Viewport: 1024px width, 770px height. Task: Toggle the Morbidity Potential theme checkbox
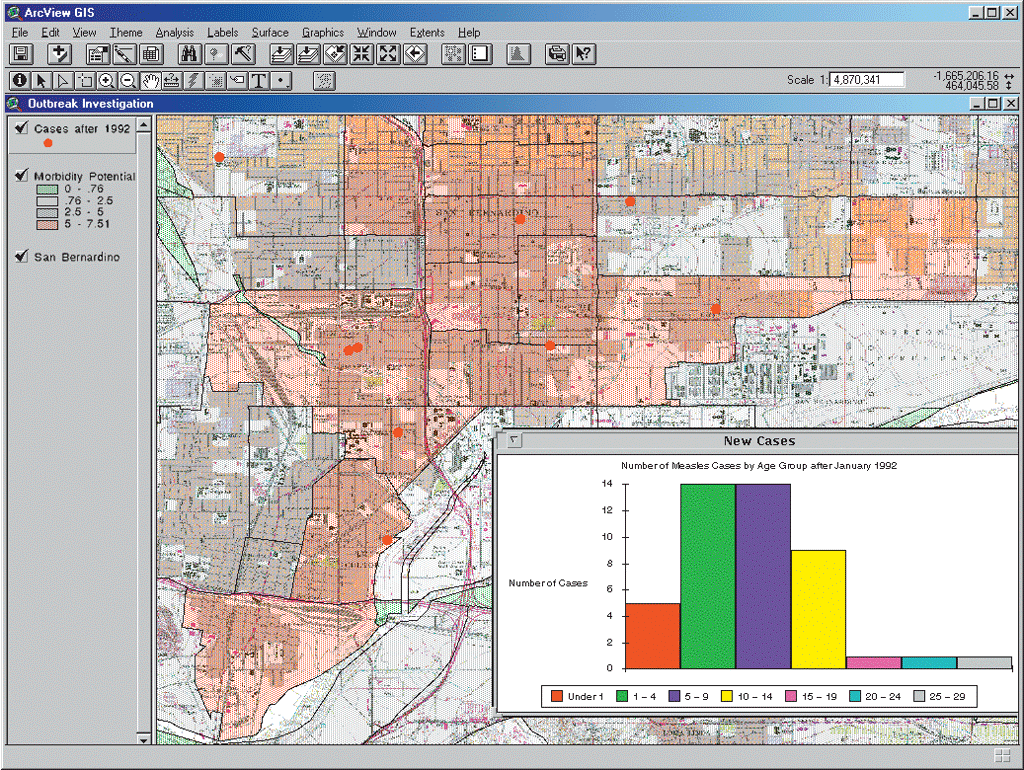(x=21, y=176)
